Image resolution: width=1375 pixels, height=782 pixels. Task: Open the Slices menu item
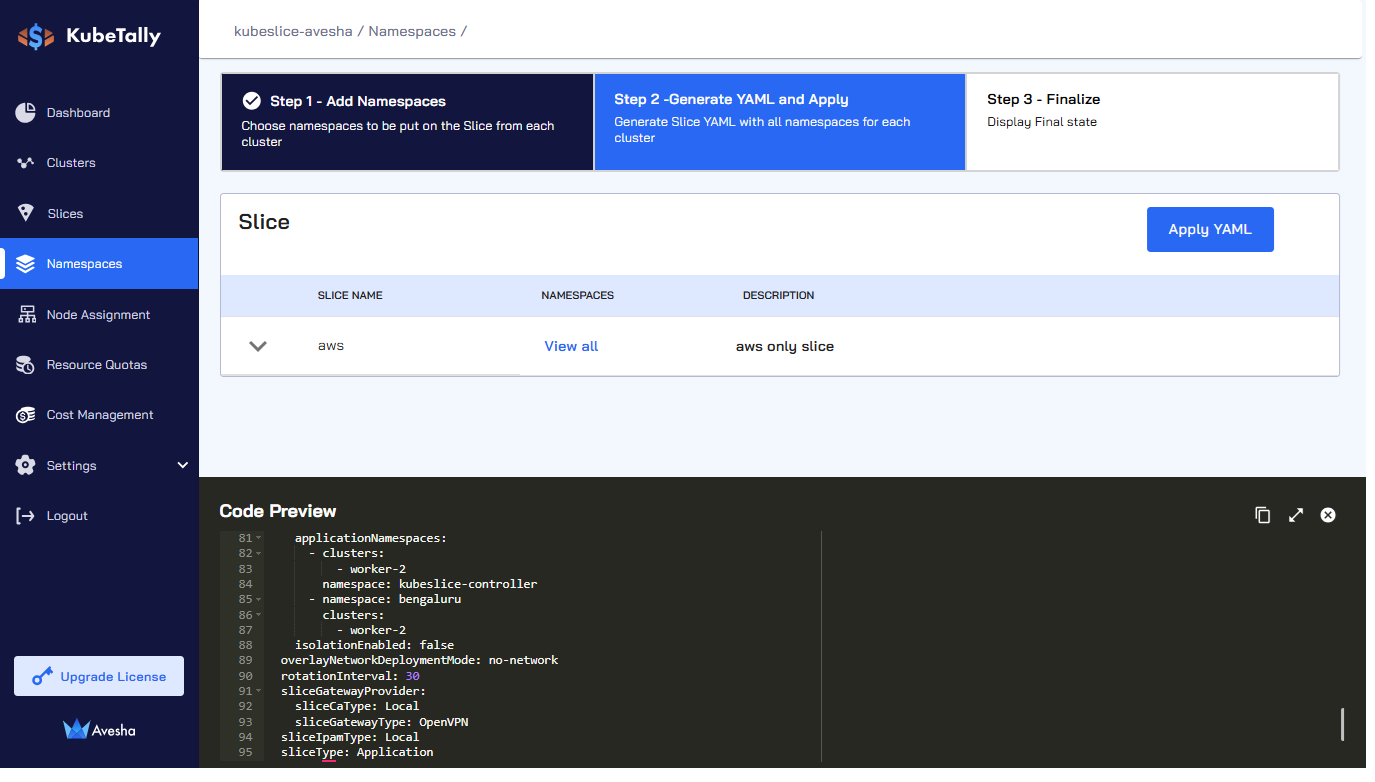pyautogui.click(x=99, y=213)
